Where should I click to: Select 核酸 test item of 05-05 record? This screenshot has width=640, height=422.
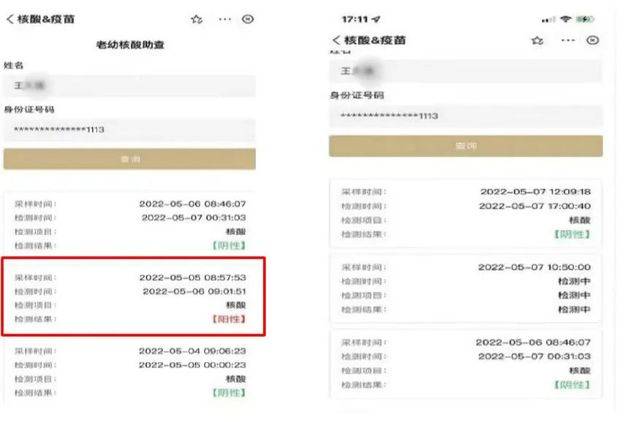click(236, 305)
